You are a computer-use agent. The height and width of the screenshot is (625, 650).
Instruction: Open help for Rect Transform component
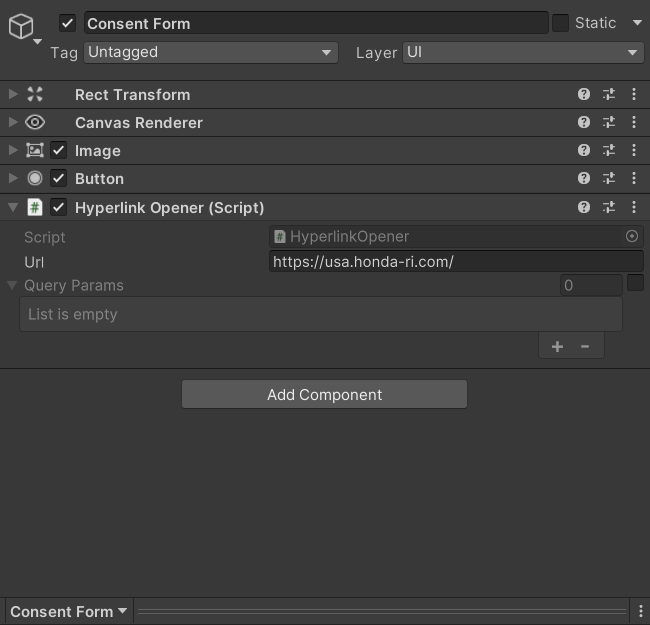click(584, 94)
